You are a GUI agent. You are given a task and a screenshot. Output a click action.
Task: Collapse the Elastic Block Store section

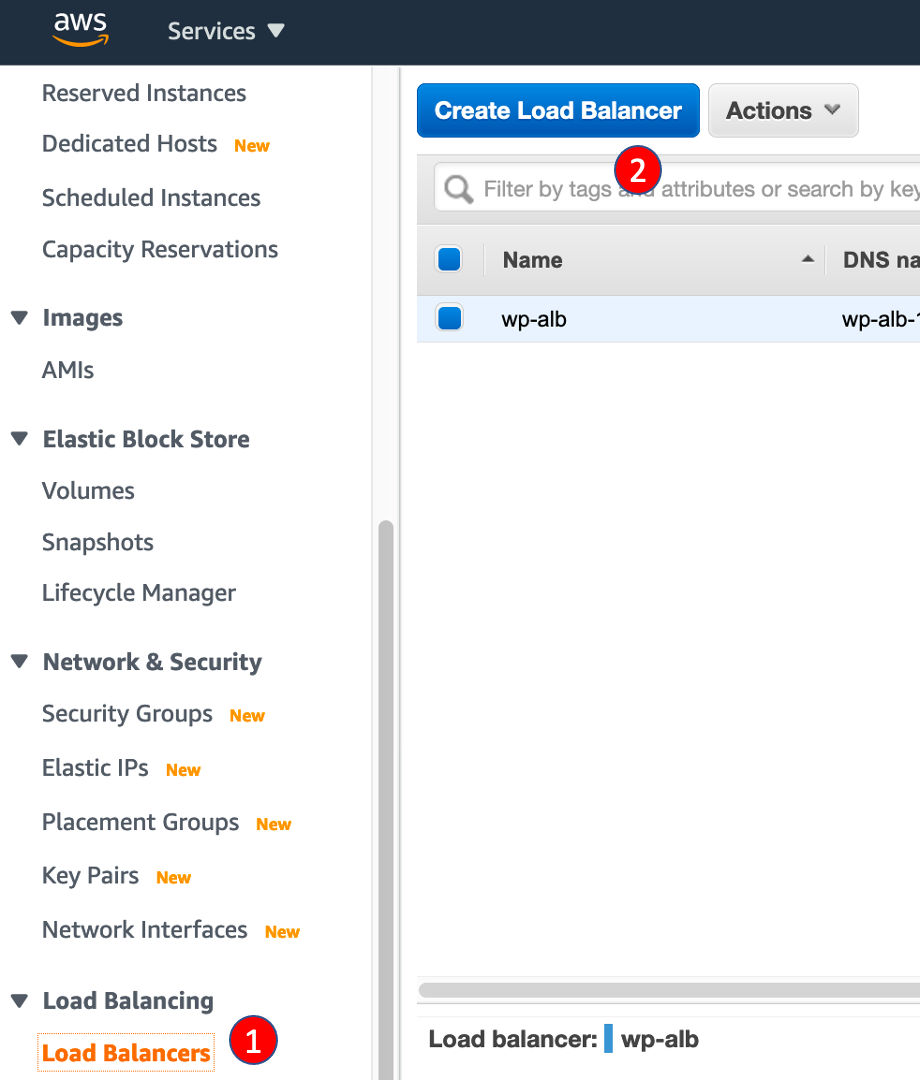(x=19, y=439)
